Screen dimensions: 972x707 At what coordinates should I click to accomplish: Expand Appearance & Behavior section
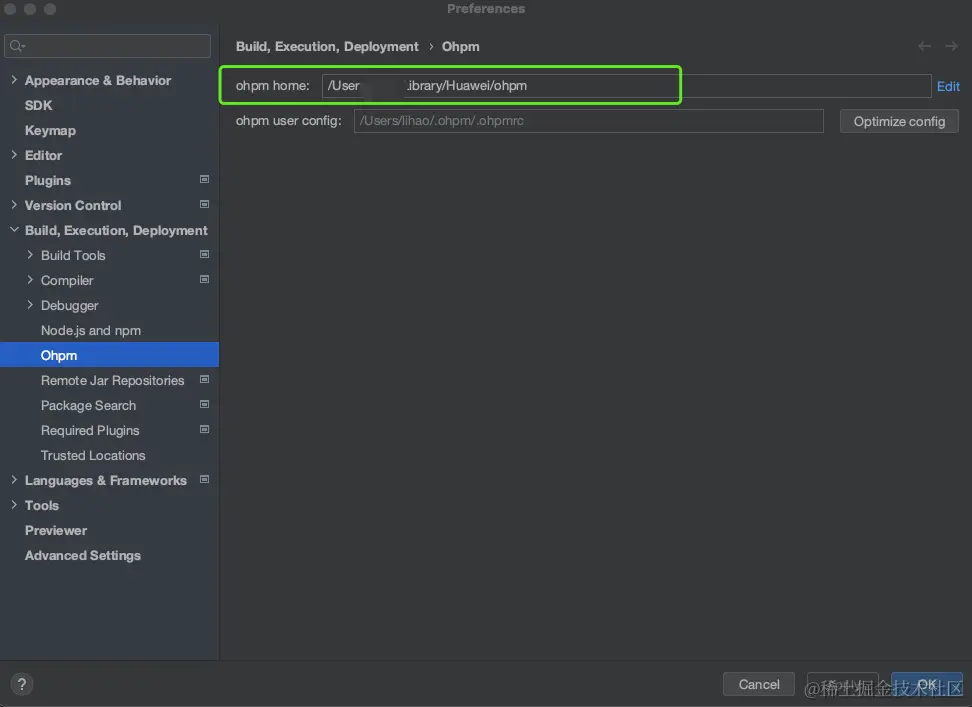coord(14,80)
